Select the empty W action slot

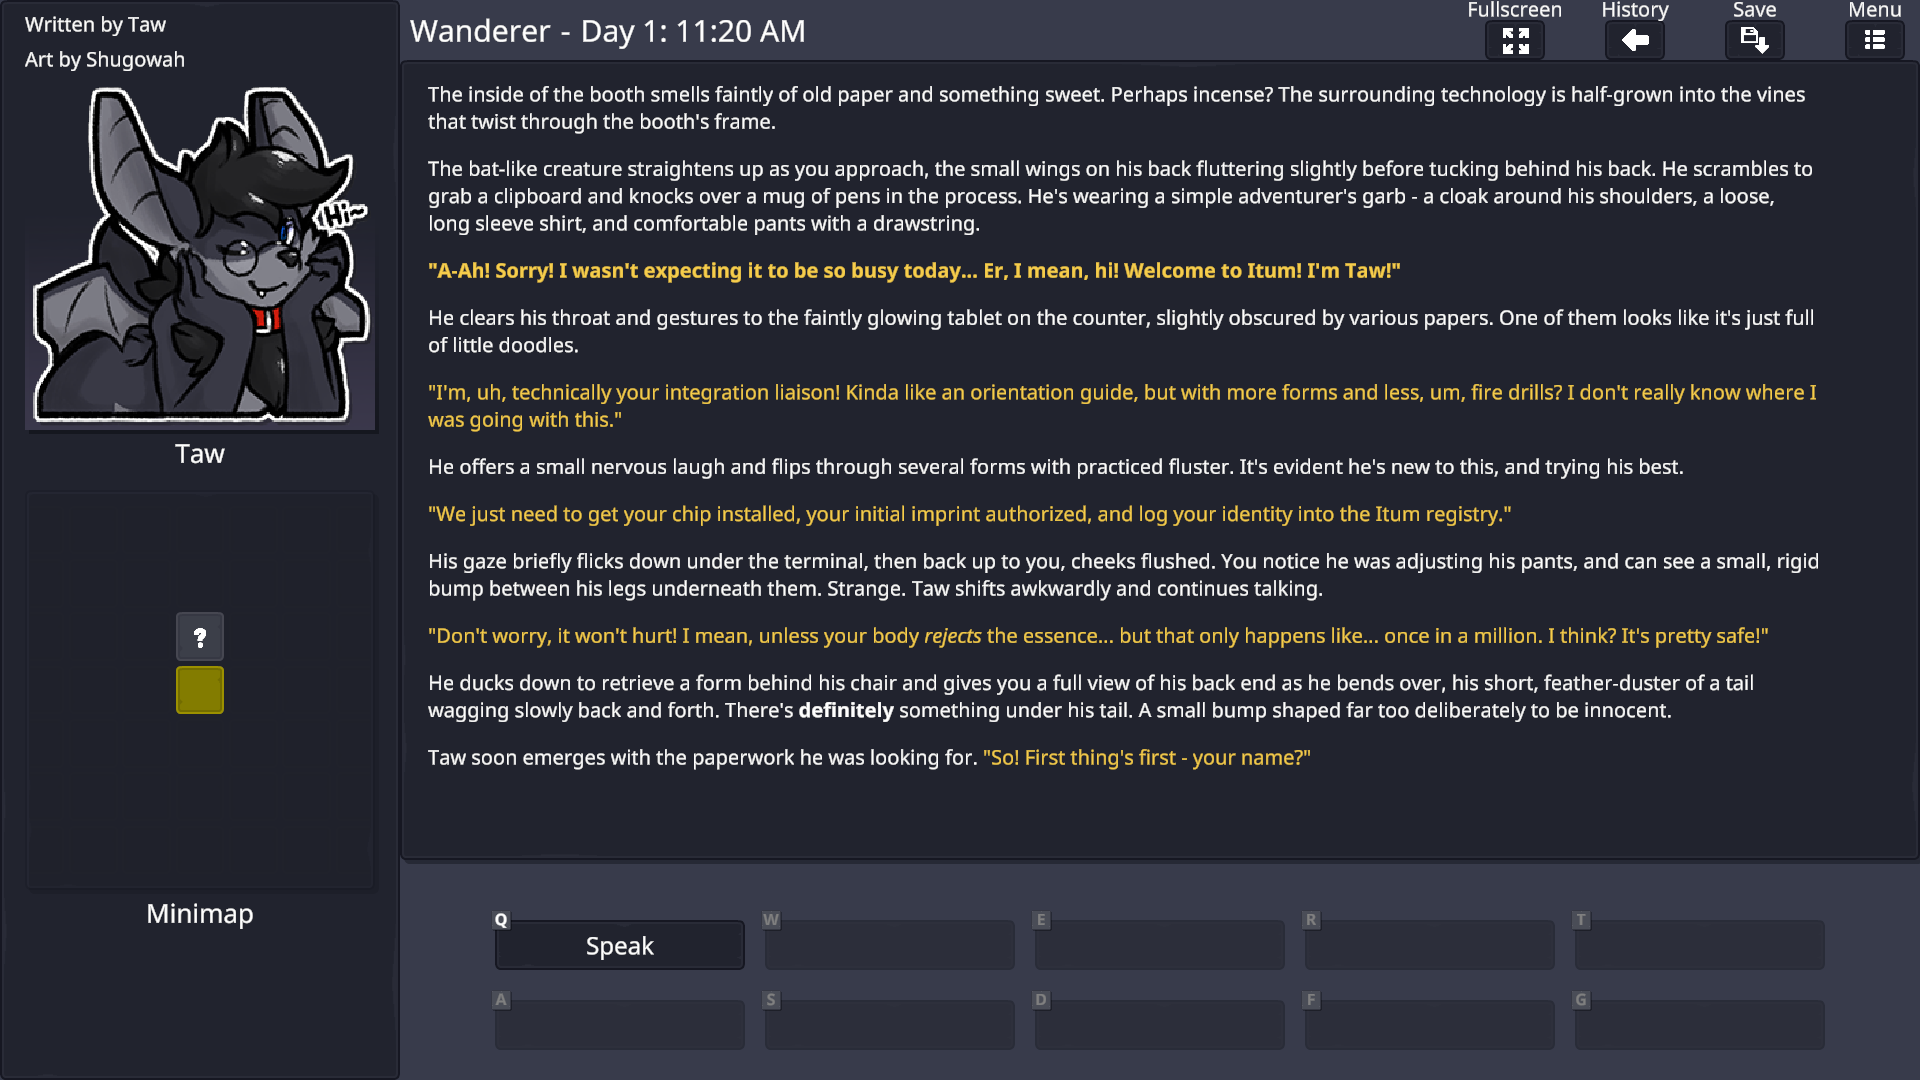888,944
